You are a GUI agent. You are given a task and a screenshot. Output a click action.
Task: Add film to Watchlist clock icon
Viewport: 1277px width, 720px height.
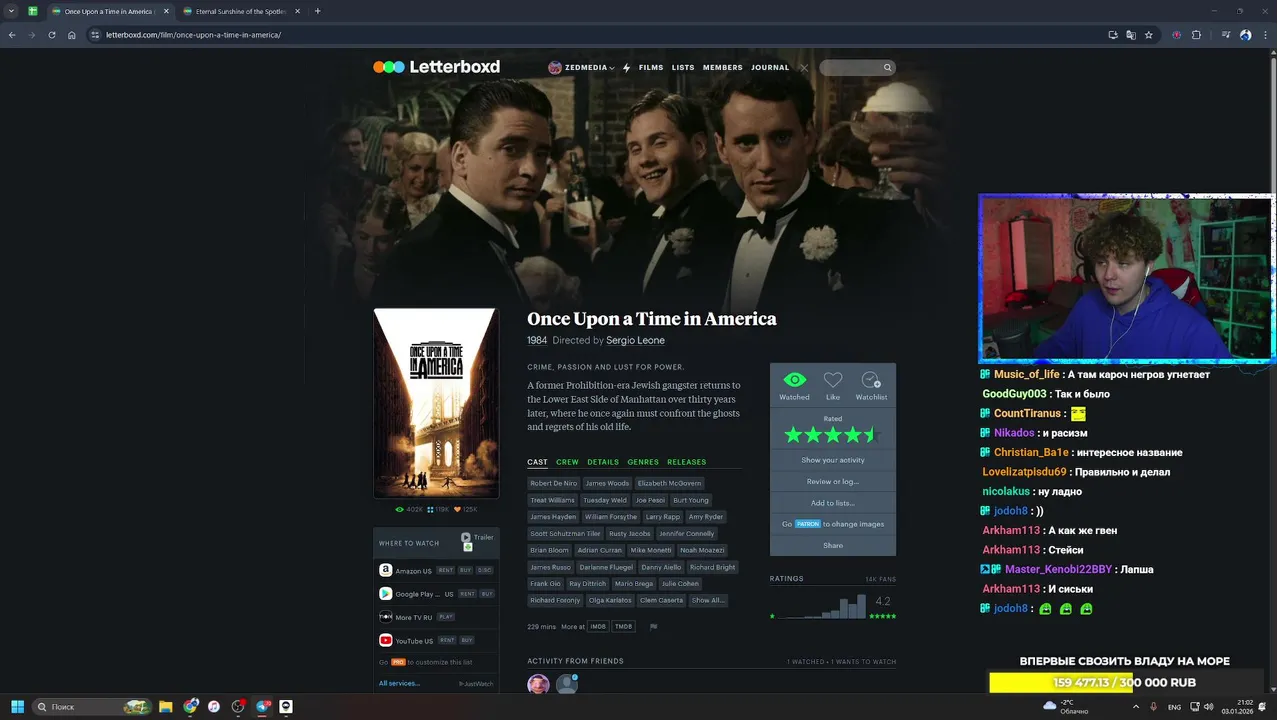coord(871,380)
